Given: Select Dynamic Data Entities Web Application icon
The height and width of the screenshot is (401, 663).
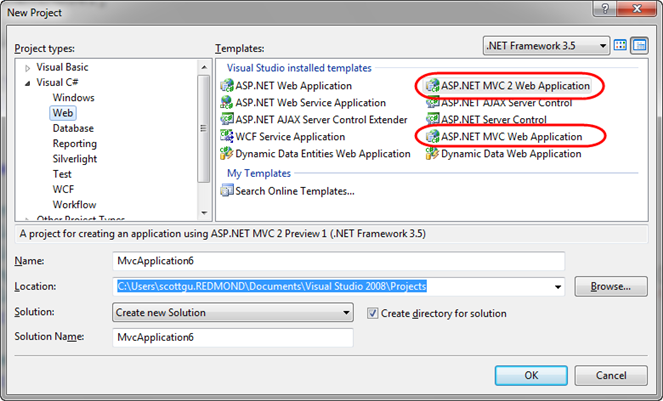Looking at the screenshot, I should click(227, 154).
